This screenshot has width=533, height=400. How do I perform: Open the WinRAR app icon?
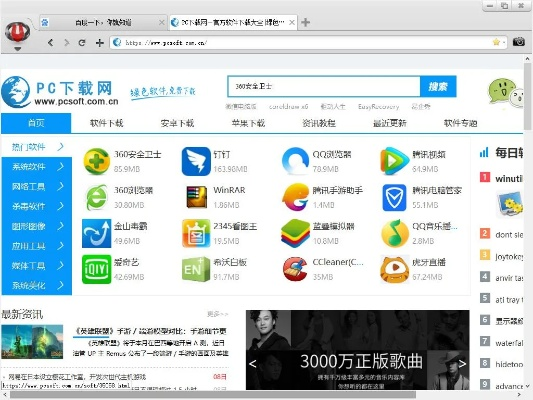coord(196,197)
